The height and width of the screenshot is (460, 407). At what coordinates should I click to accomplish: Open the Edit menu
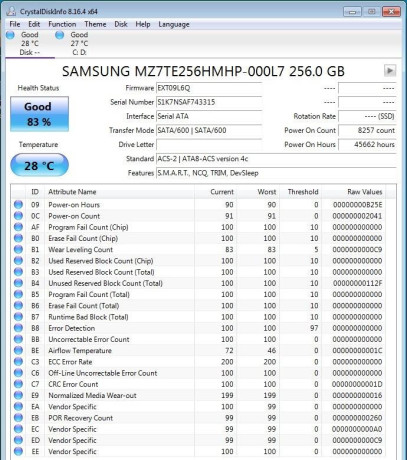[34, 24]
